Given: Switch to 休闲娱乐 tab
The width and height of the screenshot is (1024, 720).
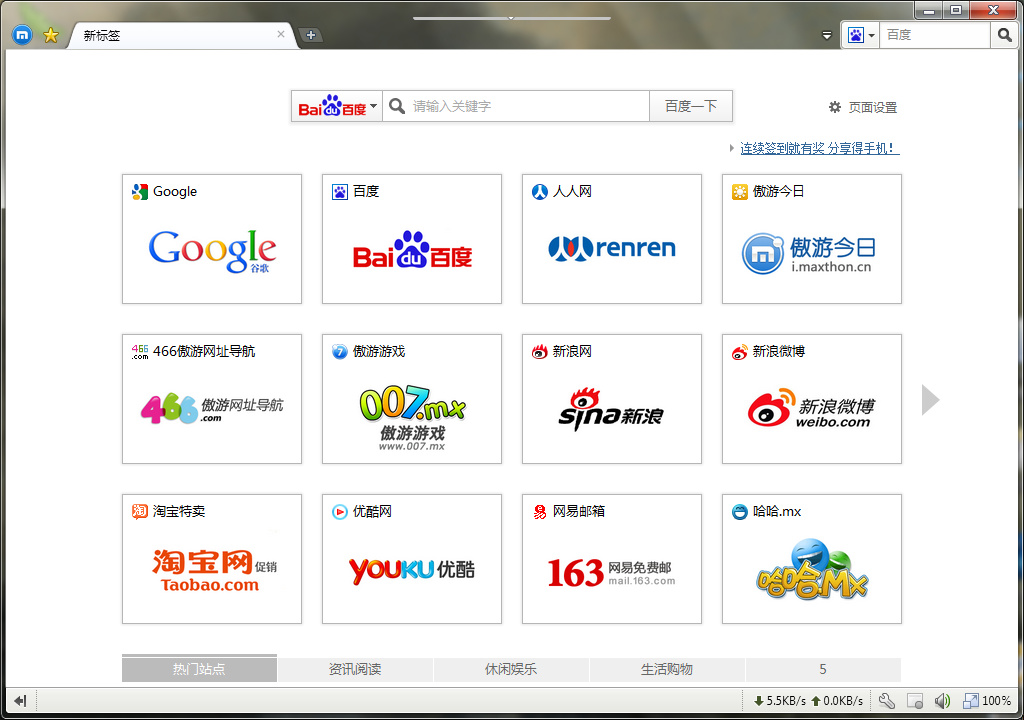Looking at the screenshot, I should pyautogui.click(x=511, y=669).
